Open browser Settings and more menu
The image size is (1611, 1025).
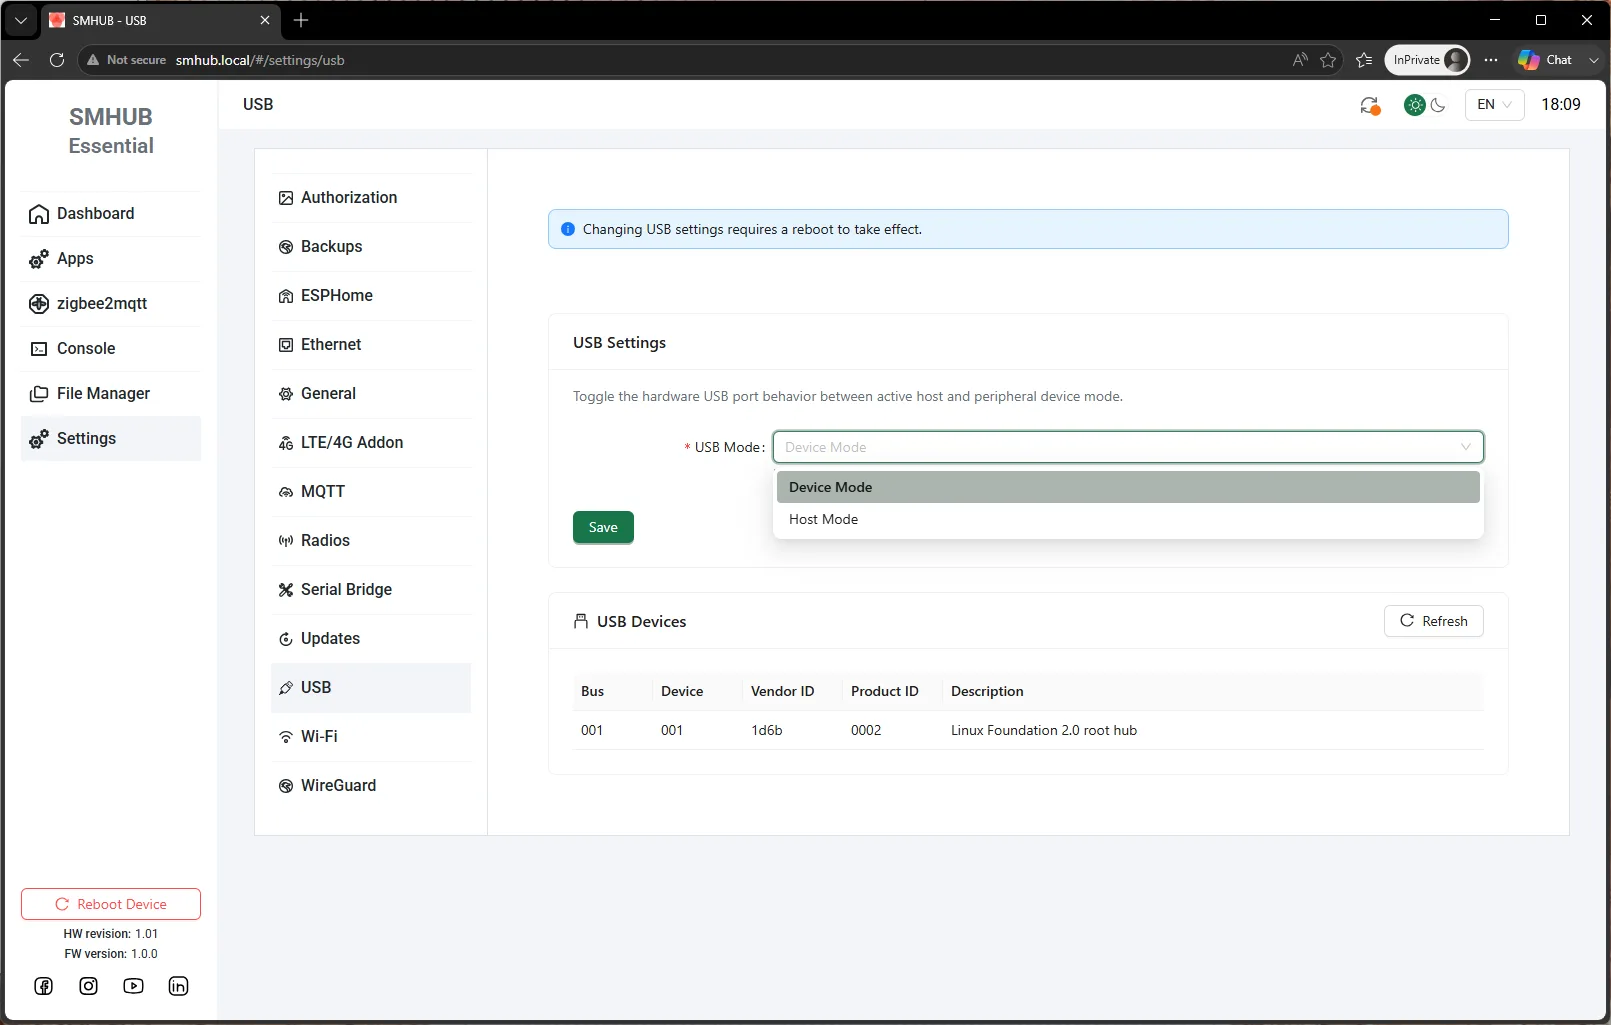coord(1491,60)
